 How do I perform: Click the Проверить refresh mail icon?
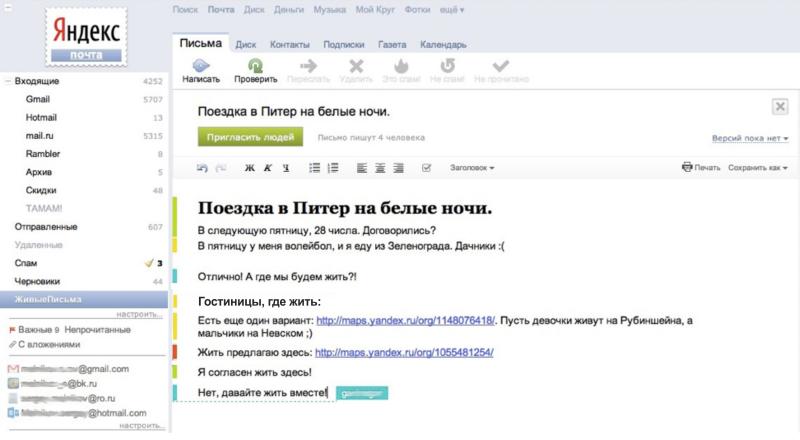point(255,65)
